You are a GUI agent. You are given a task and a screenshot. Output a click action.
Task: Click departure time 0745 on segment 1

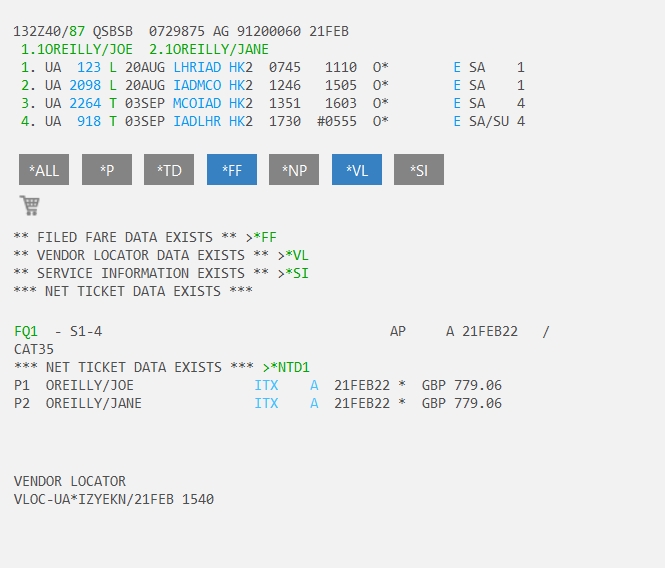pos(285,67)
